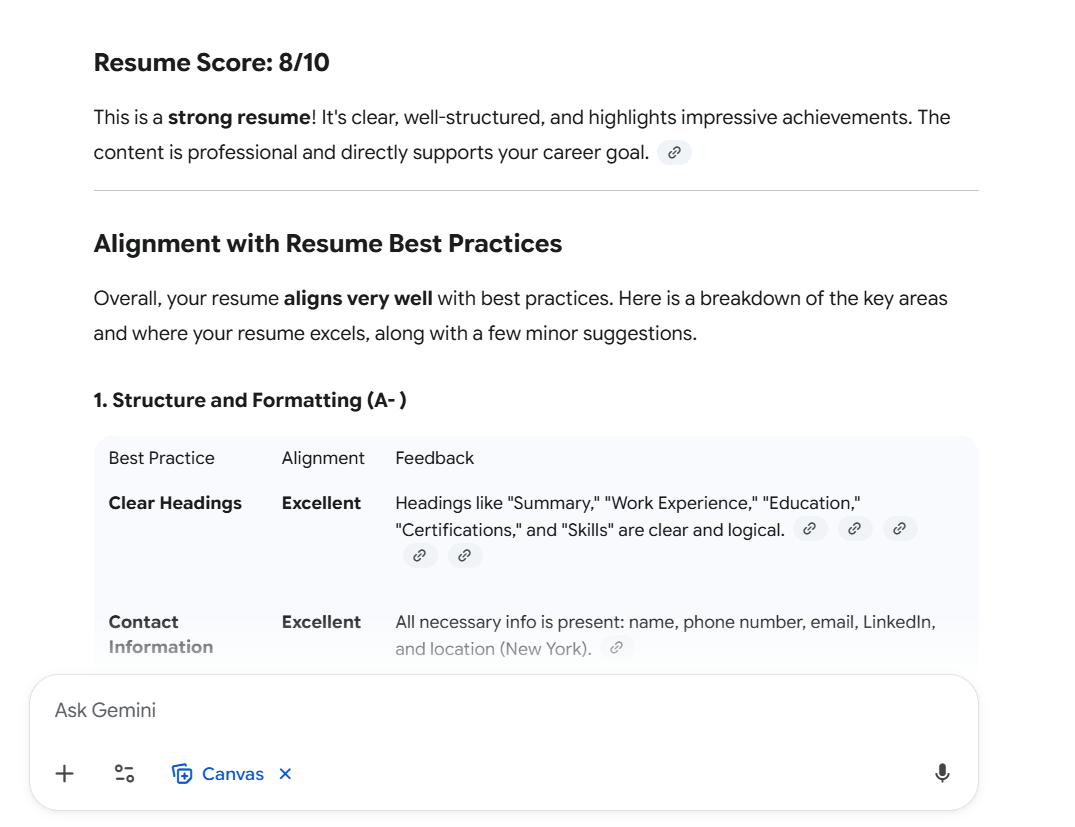This screenshot has width=1075, height=827.
Task: Click the plus icon to add files
Action: 65,773
